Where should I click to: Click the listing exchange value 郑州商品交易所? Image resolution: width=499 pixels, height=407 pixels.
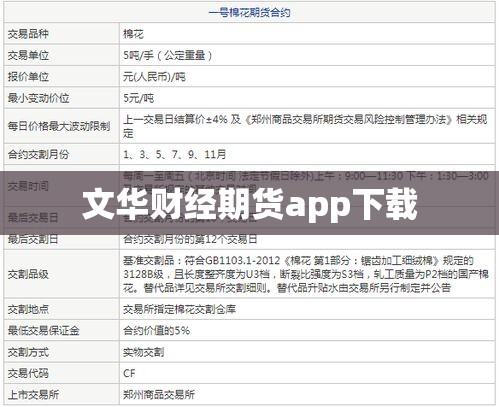(x=159, y=395)
